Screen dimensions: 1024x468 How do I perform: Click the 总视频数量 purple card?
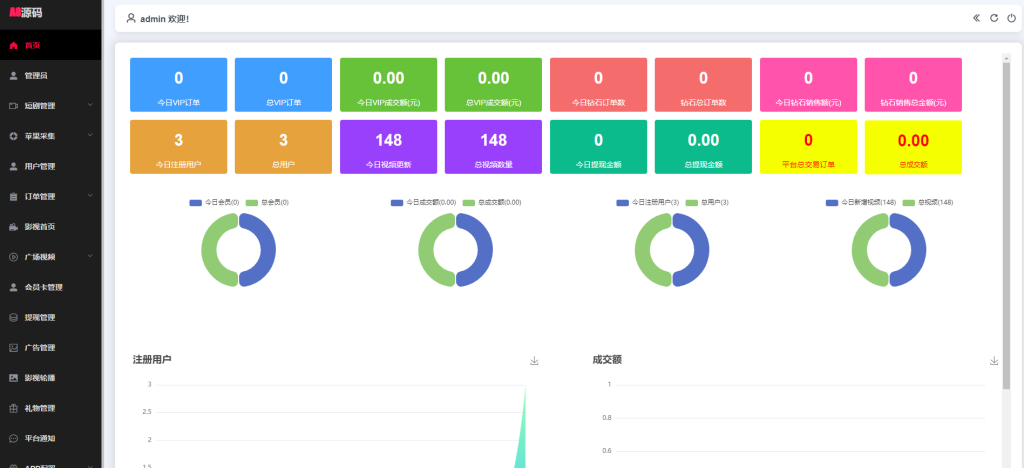click(x=493, y=147)
